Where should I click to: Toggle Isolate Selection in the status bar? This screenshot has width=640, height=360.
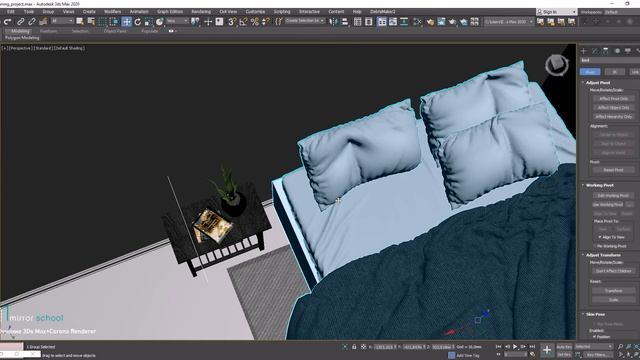[345, 347]
